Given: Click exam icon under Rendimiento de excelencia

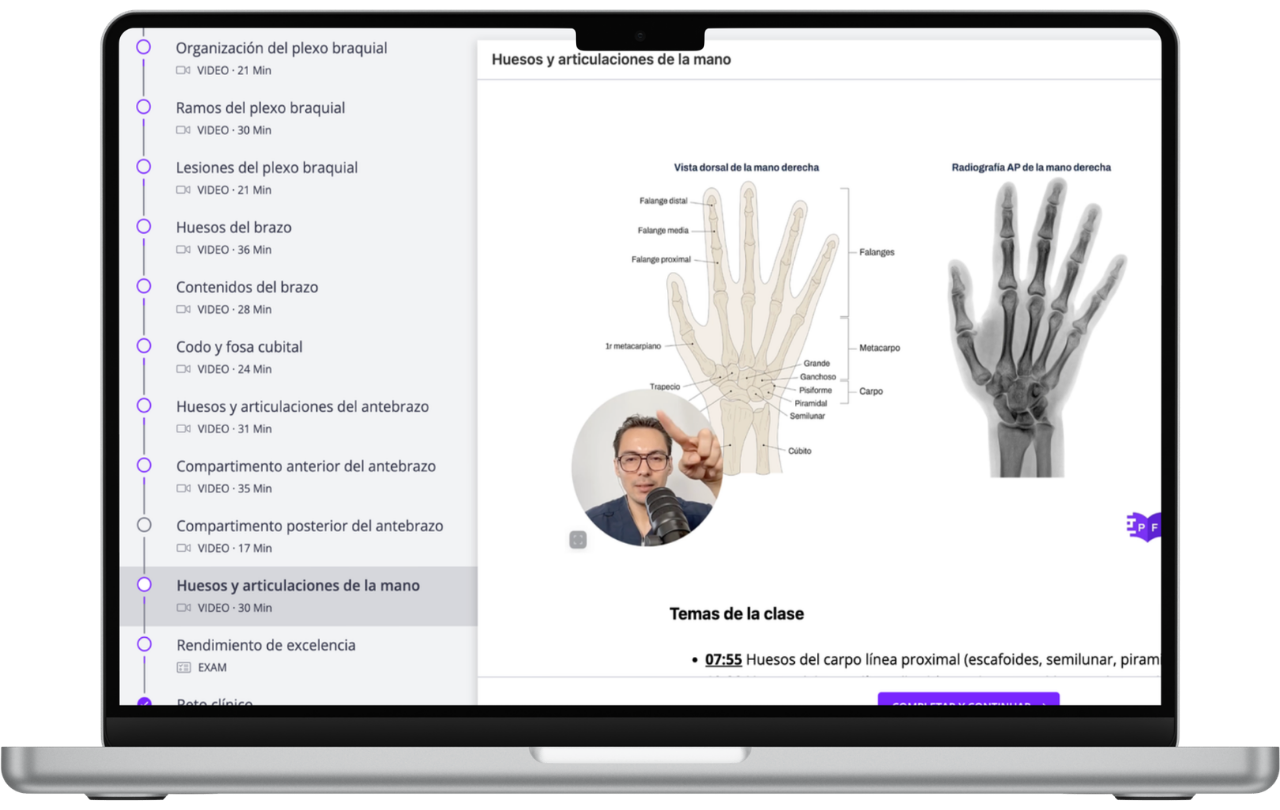Looking at the screenshot, I should point(183,667).
